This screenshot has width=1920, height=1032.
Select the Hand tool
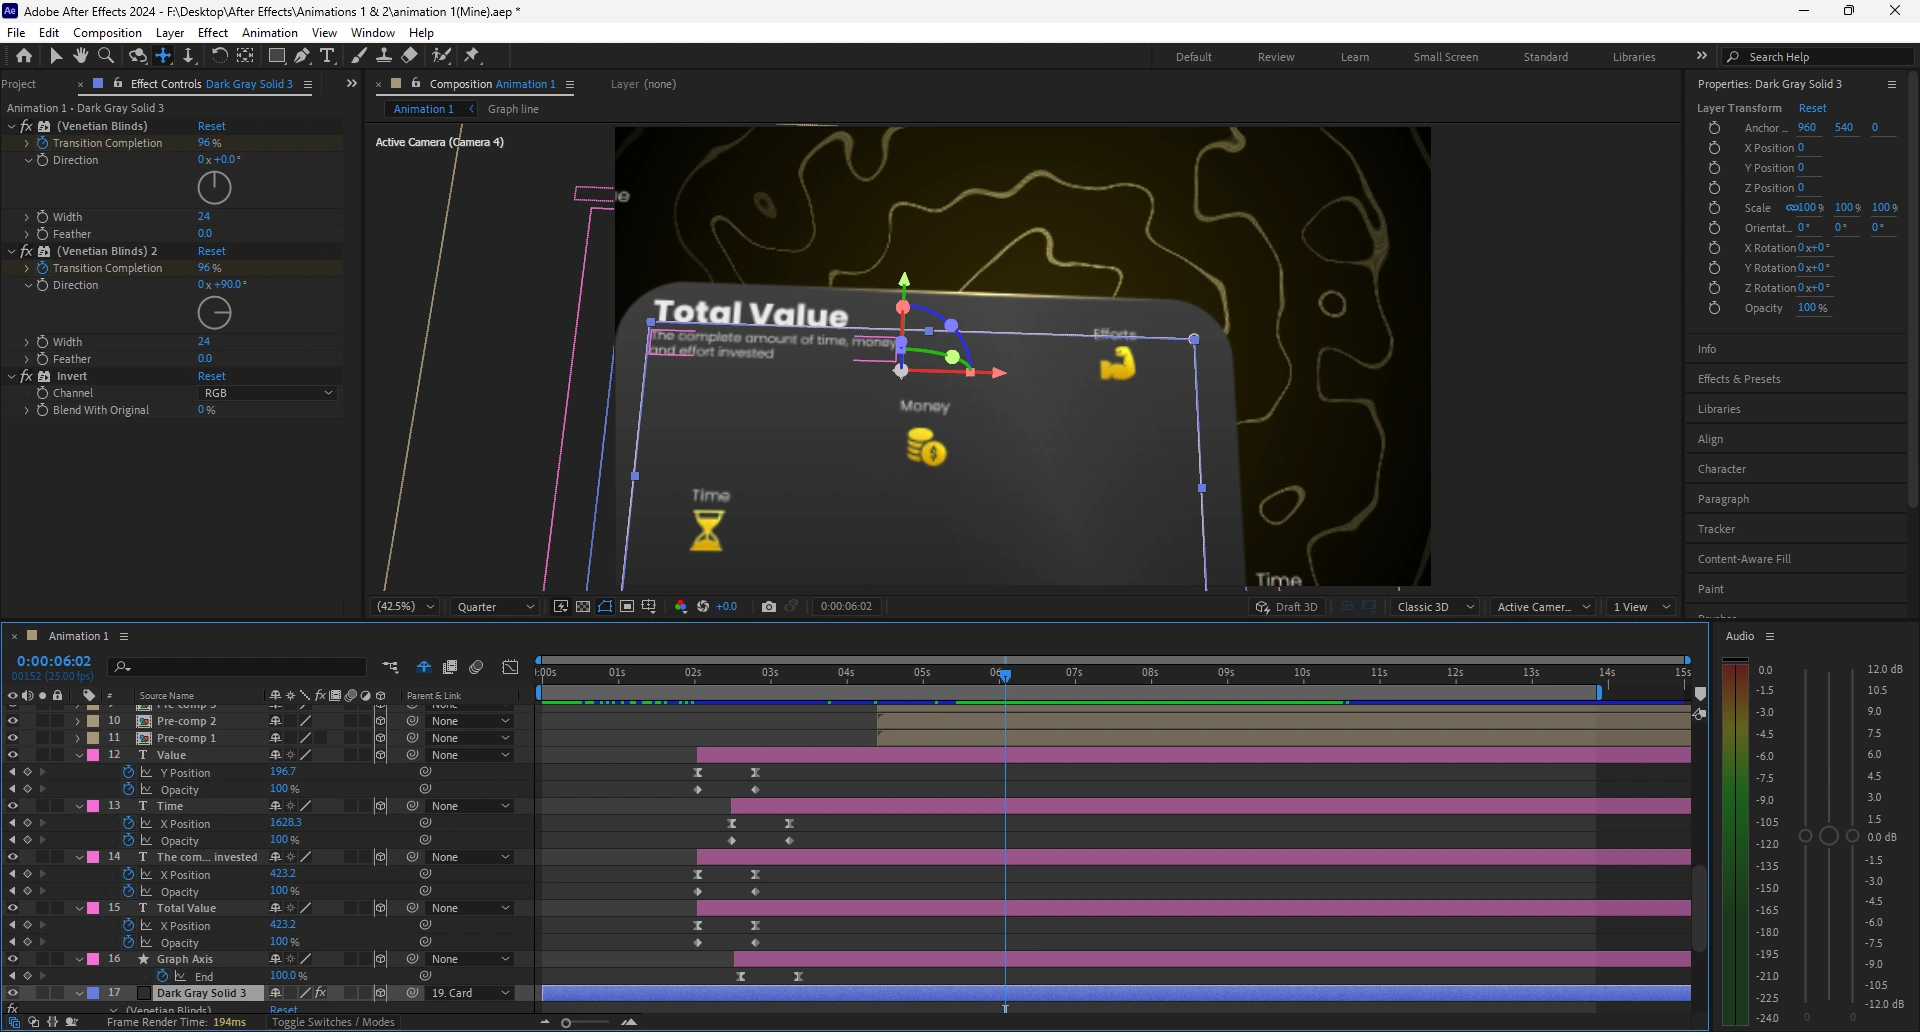[x=80, y=56]
